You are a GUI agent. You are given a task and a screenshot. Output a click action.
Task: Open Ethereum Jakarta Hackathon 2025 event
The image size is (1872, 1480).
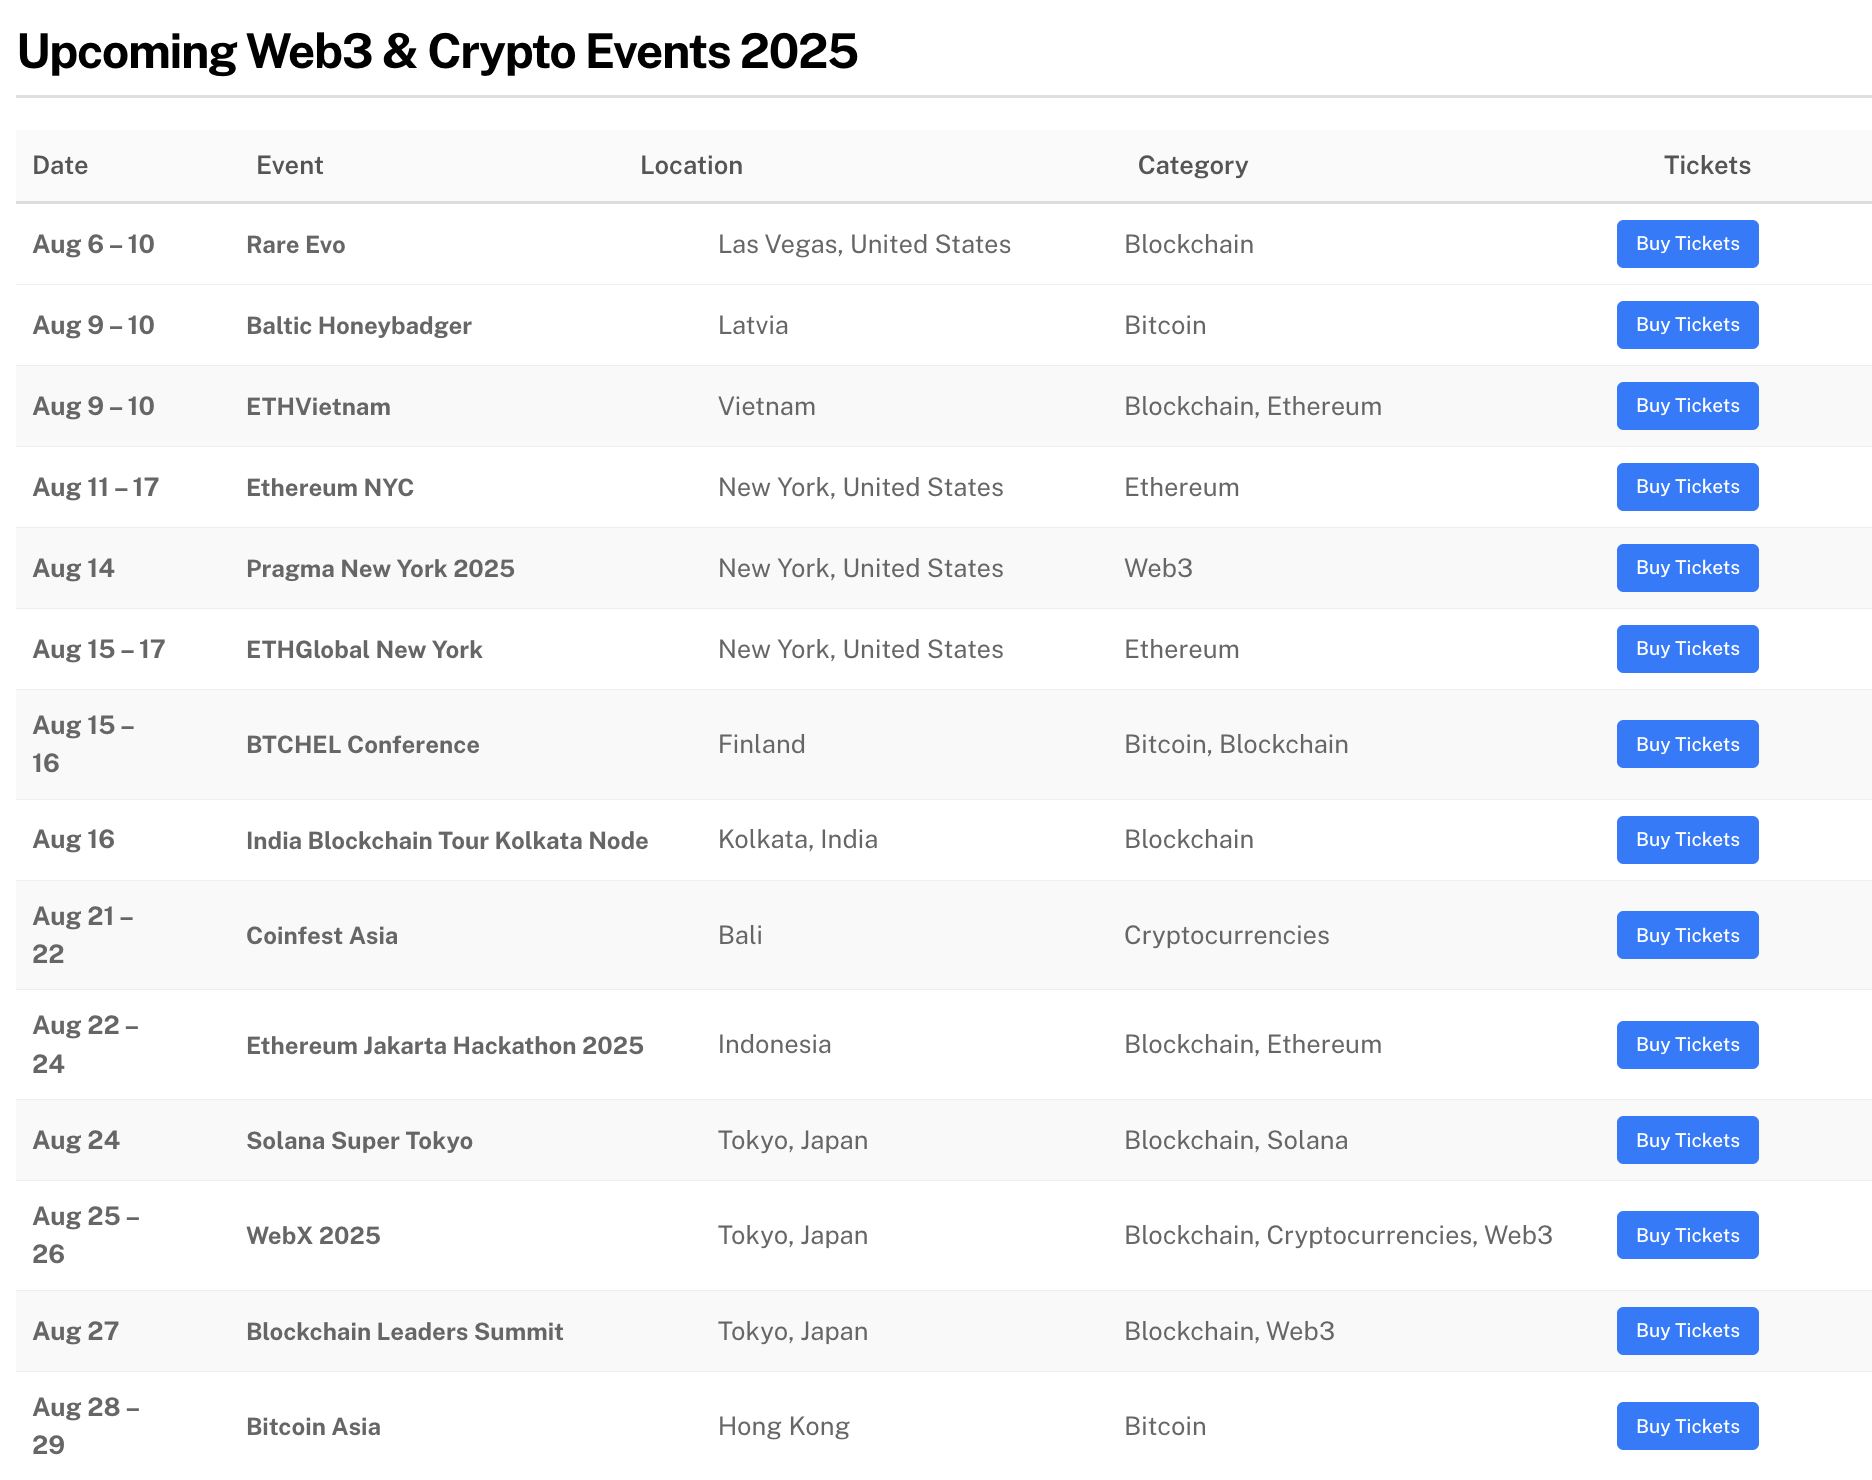pos(445,1046)
